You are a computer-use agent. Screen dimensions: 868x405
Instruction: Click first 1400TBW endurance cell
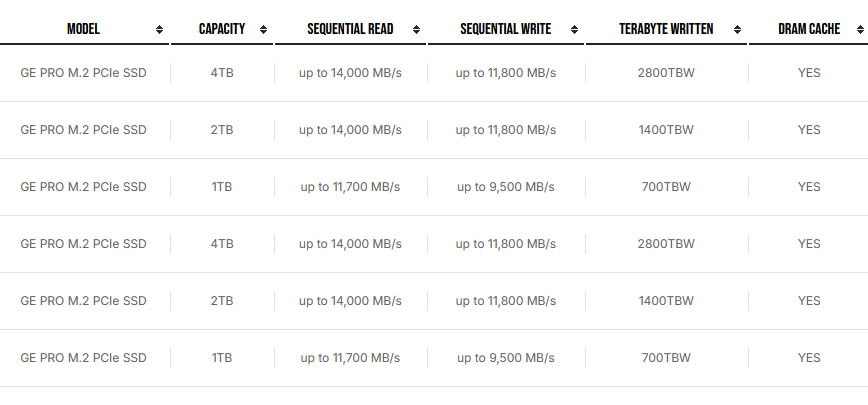point(666,130)
